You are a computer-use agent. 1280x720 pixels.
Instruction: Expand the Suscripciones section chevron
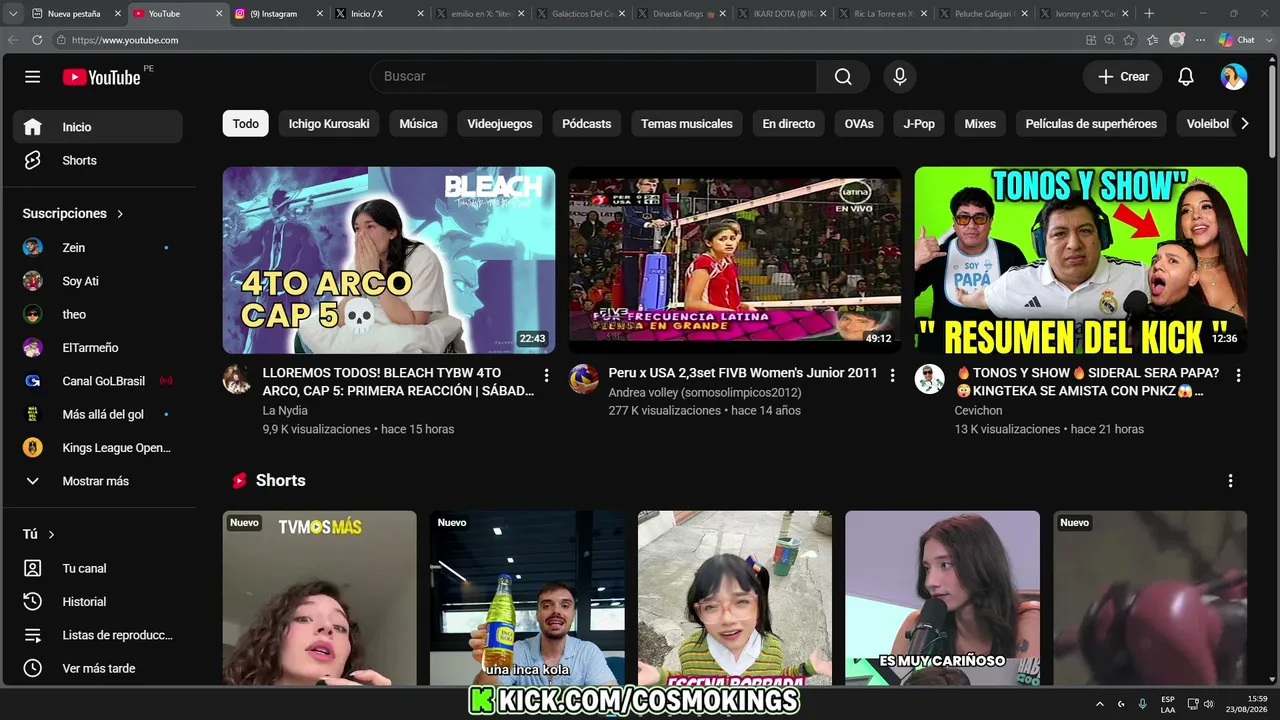120,214
